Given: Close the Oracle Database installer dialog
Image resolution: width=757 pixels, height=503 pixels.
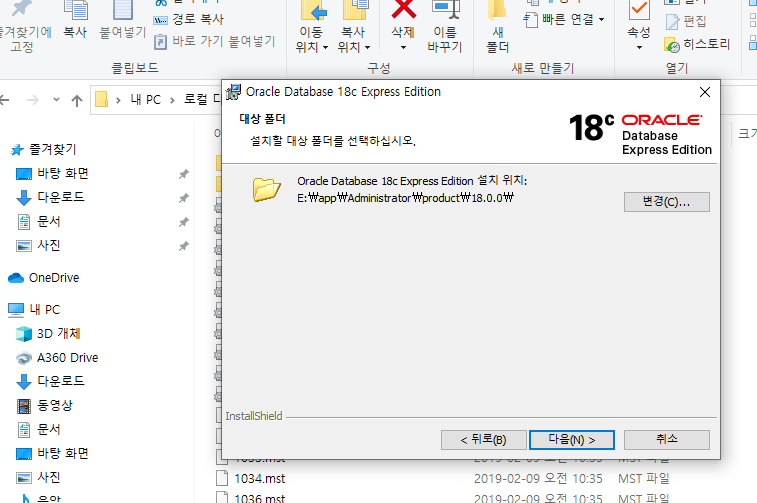Looking at the screenshot, I should (x=705, y=92).
